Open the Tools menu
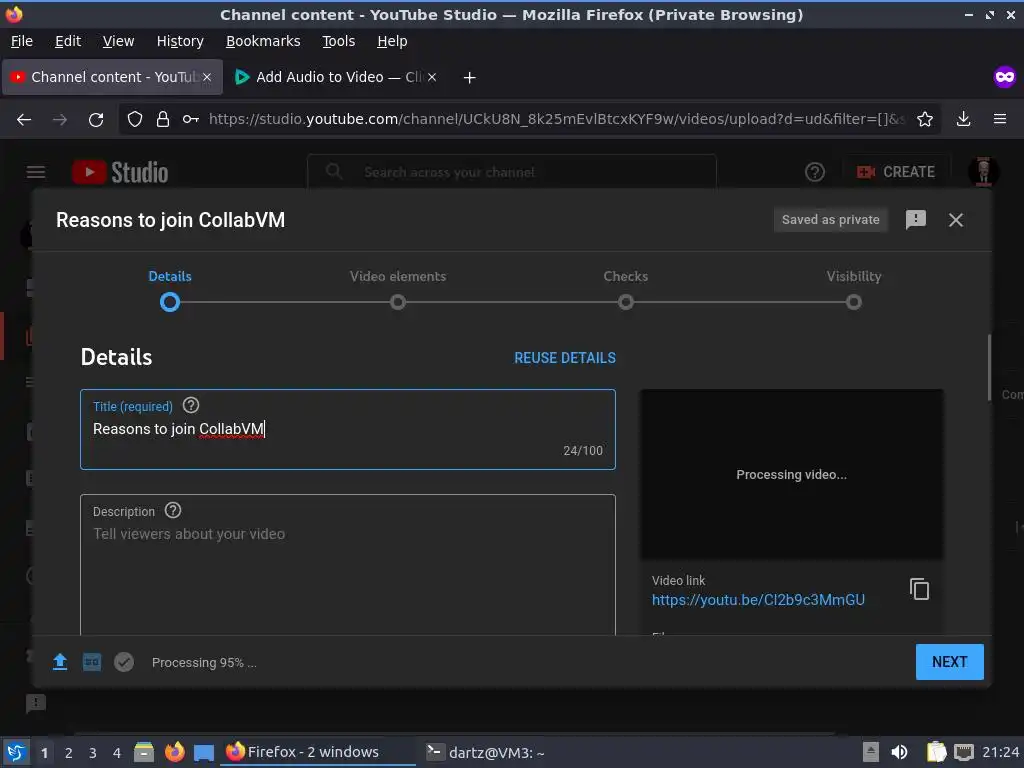Viewport: 1024px width, 768px height. [x=338, y=41]
